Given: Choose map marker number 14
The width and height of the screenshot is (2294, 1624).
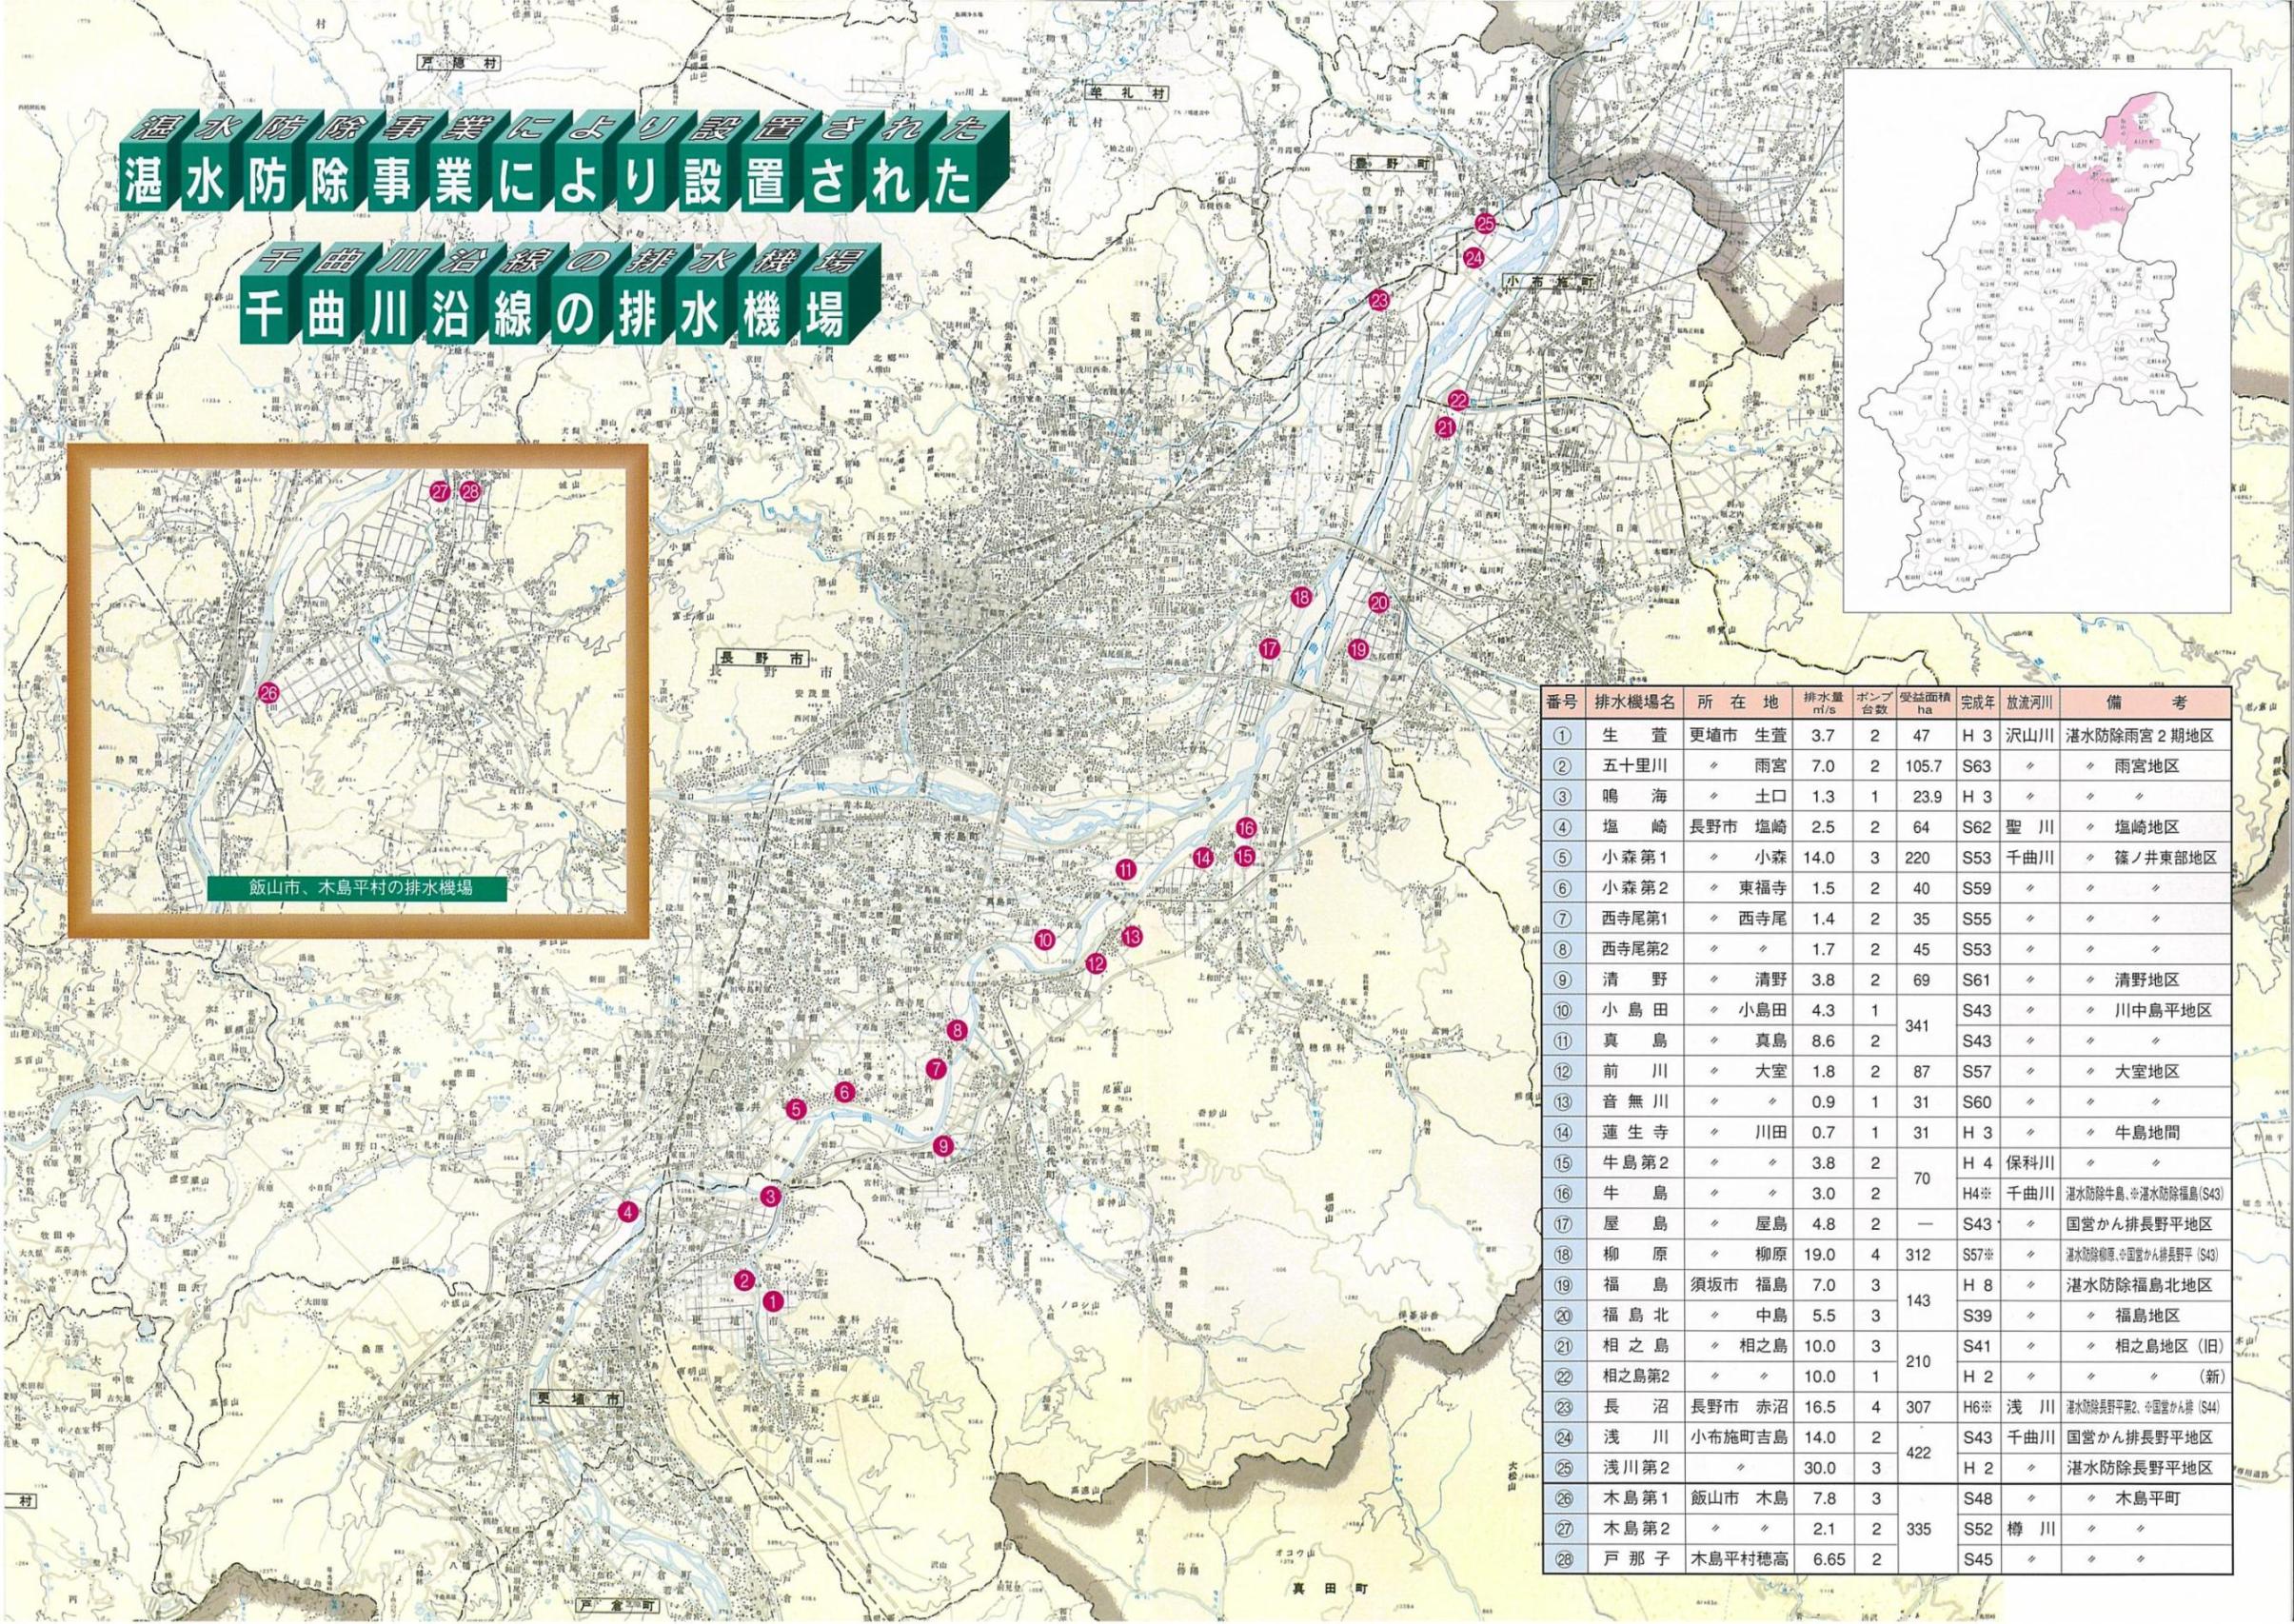Looking at the screenshot, I should coord(1203,857).
